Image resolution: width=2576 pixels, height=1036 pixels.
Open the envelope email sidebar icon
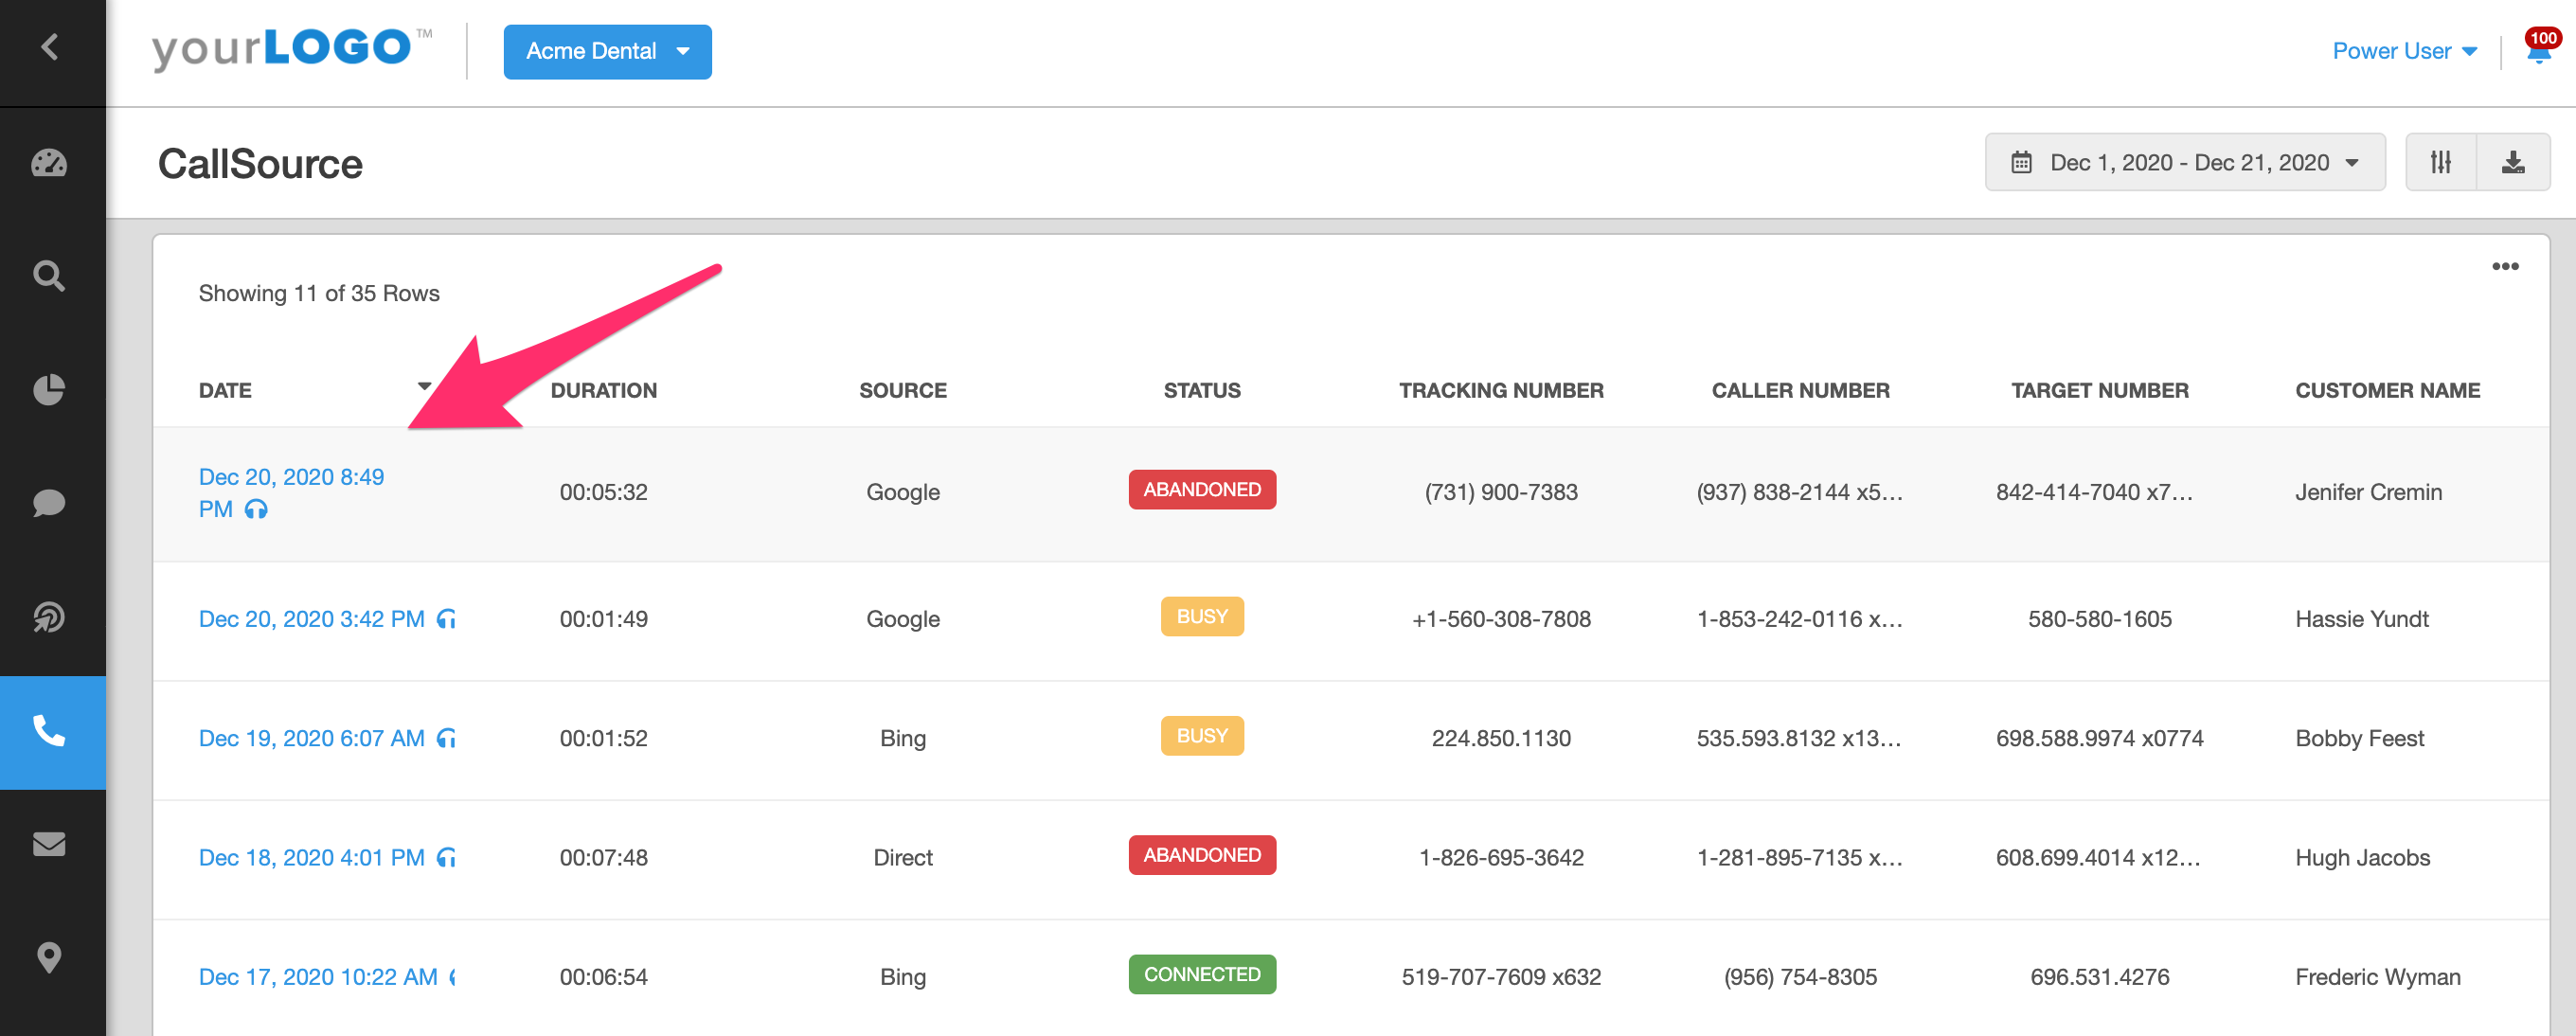(49, 845)
